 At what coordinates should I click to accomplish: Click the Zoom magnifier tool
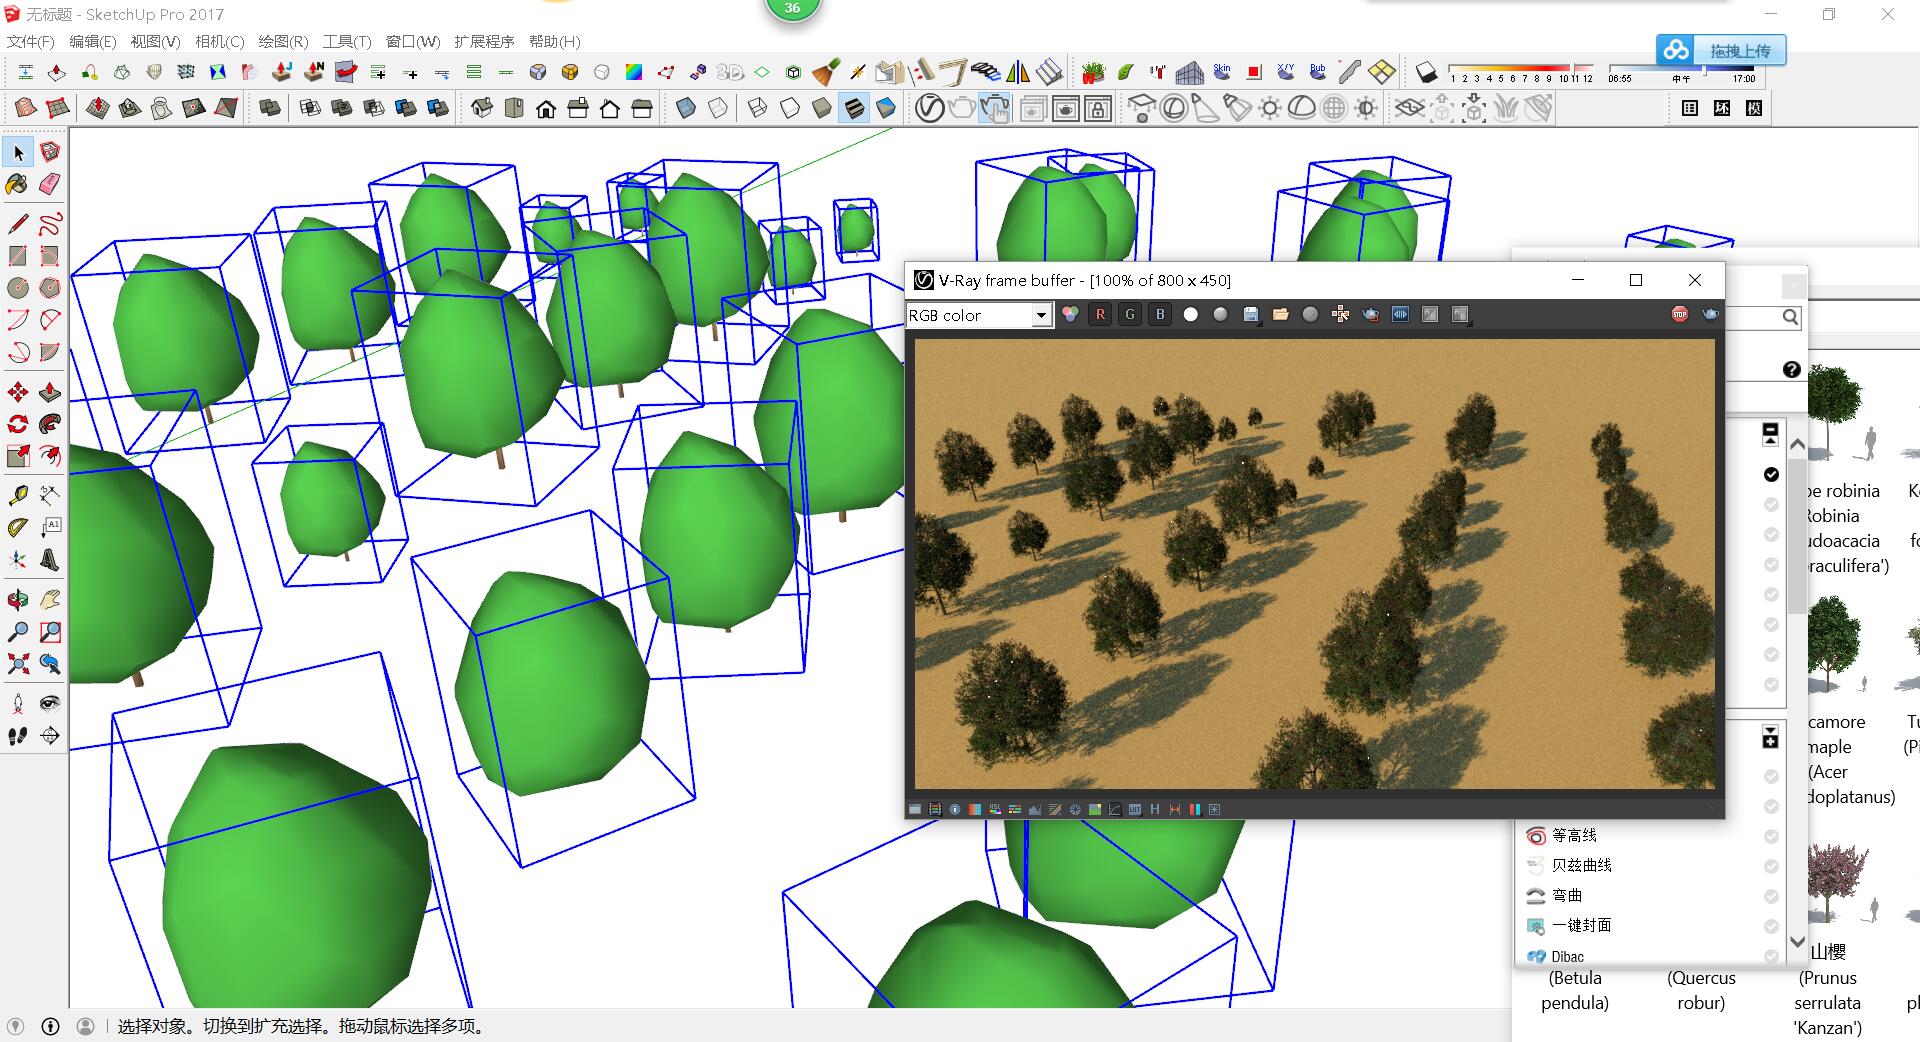tap(17, 632)
